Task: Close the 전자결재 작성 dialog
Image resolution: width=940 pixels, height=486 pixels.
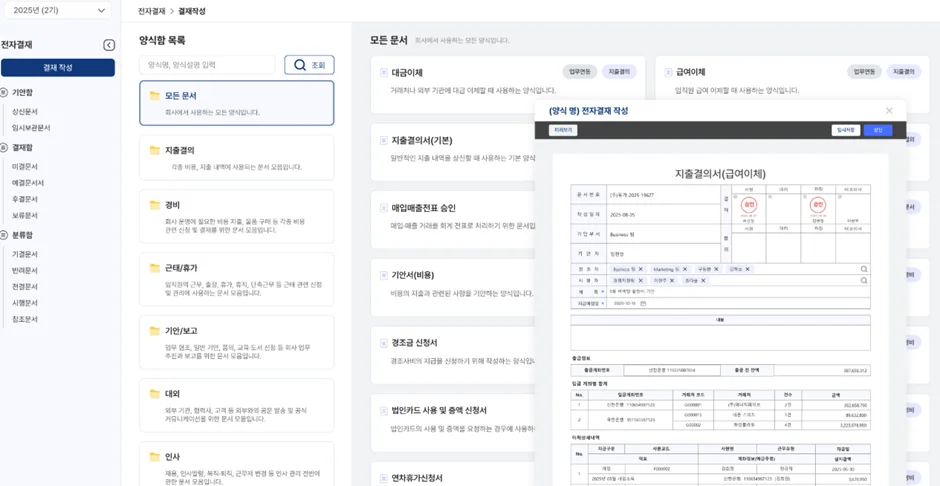Action: (889, 110)
